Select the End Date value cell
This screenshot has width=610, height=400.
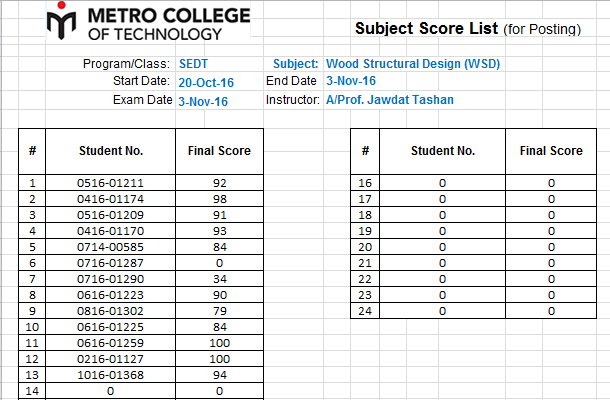(x=351, y=81)
